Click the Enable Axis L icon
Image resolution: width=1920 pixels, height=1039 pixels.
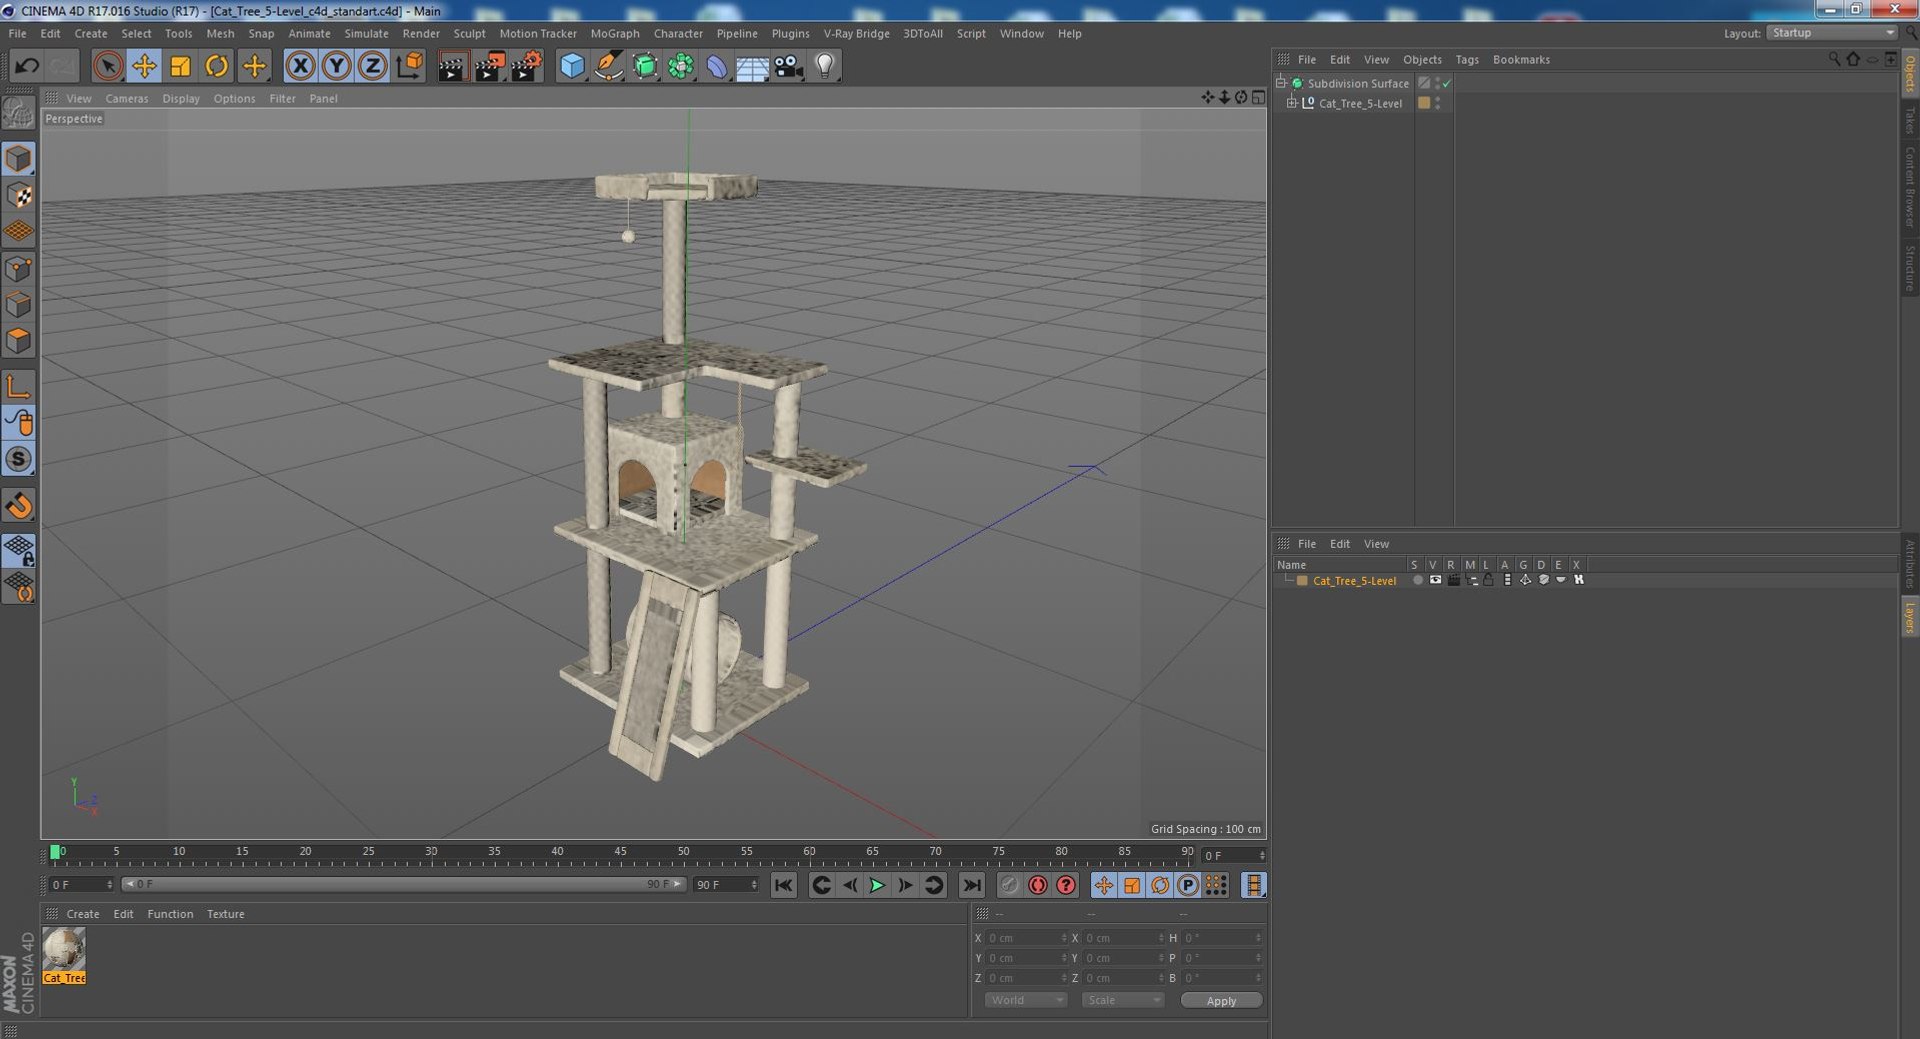coord(19,387)
